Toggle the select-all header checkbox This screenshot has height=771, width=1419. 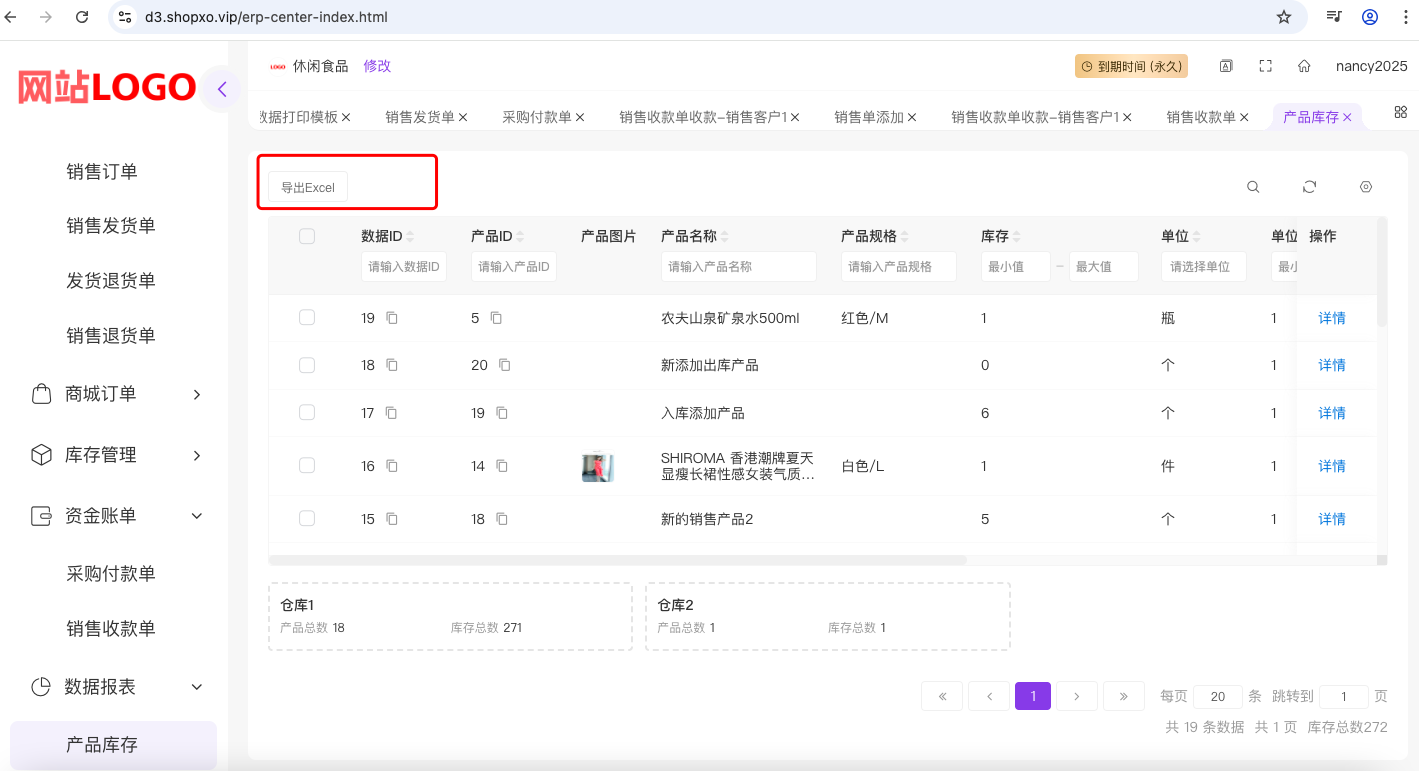307,236
